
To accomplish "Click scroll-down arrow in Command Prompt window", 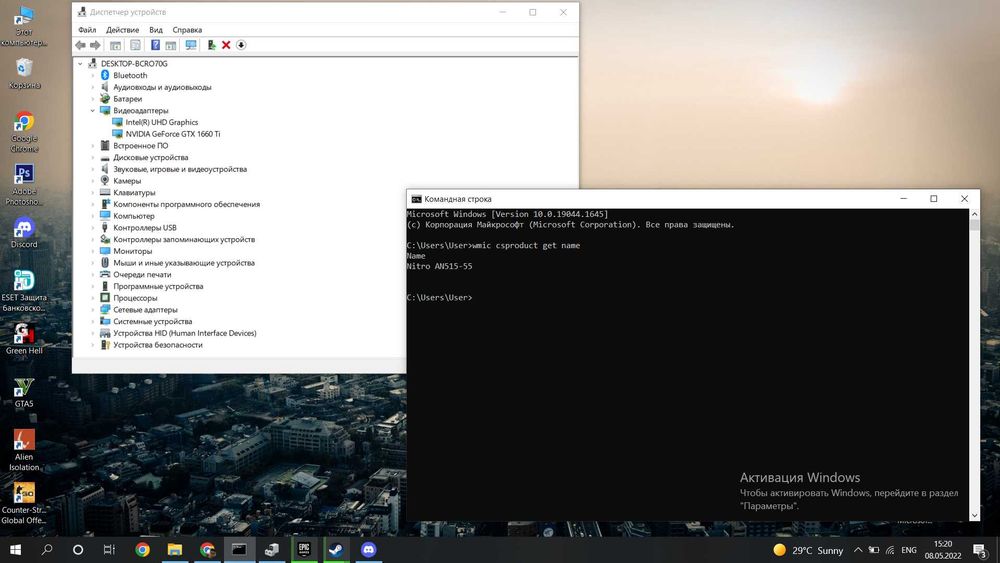I will (x=974, y=515).
